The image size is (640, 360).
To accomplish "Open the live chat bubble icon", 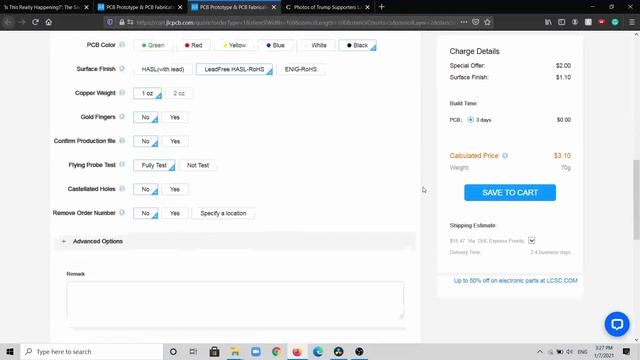I will pos(617,324).
